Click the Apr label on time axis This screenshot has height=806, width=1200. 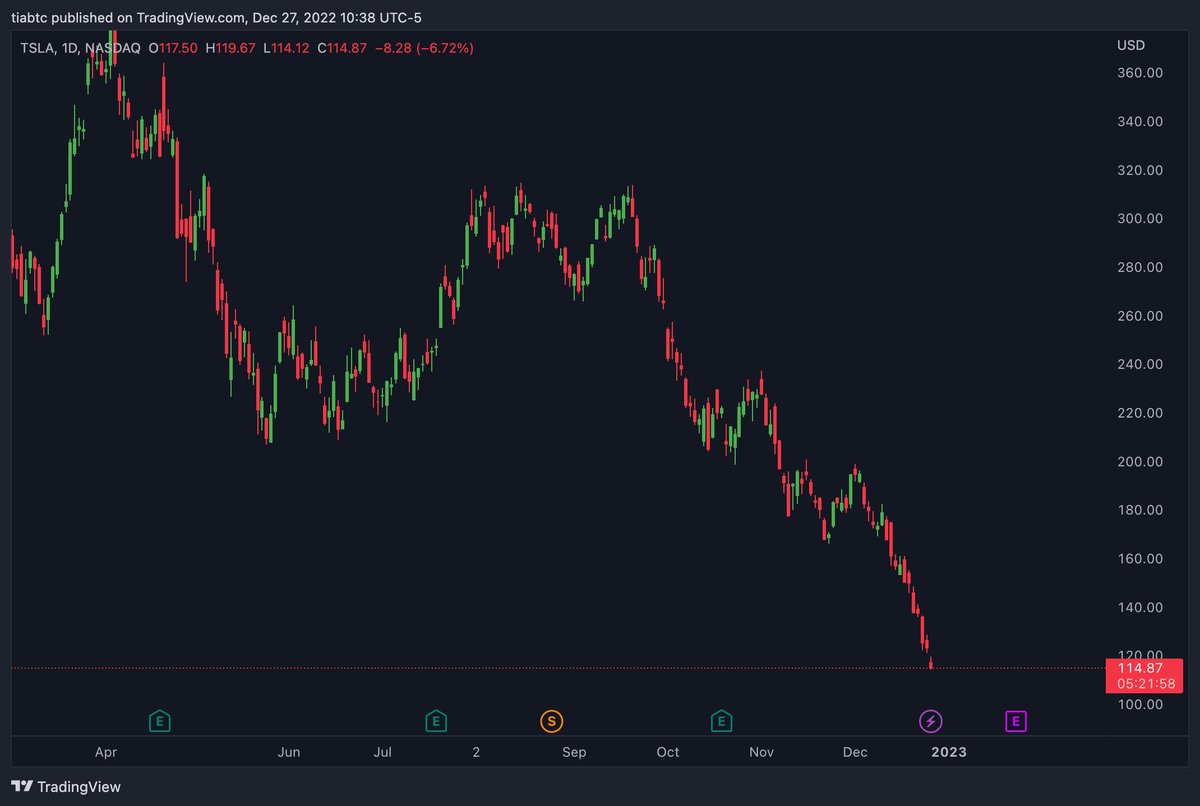pos(106,752)
